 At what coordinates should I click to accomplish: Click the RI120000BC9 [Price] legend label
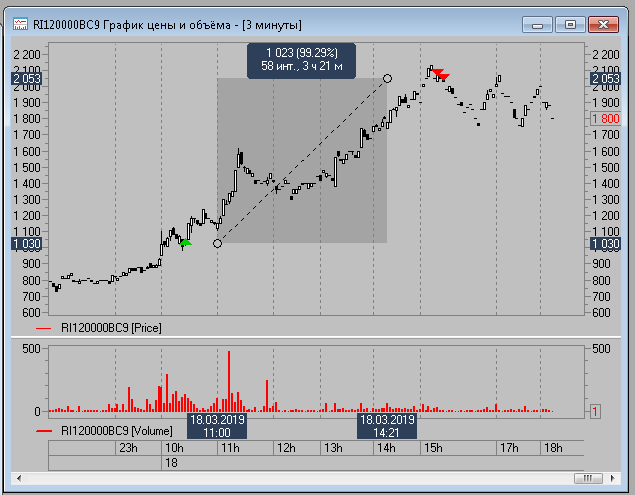click(x=110, y=327)
